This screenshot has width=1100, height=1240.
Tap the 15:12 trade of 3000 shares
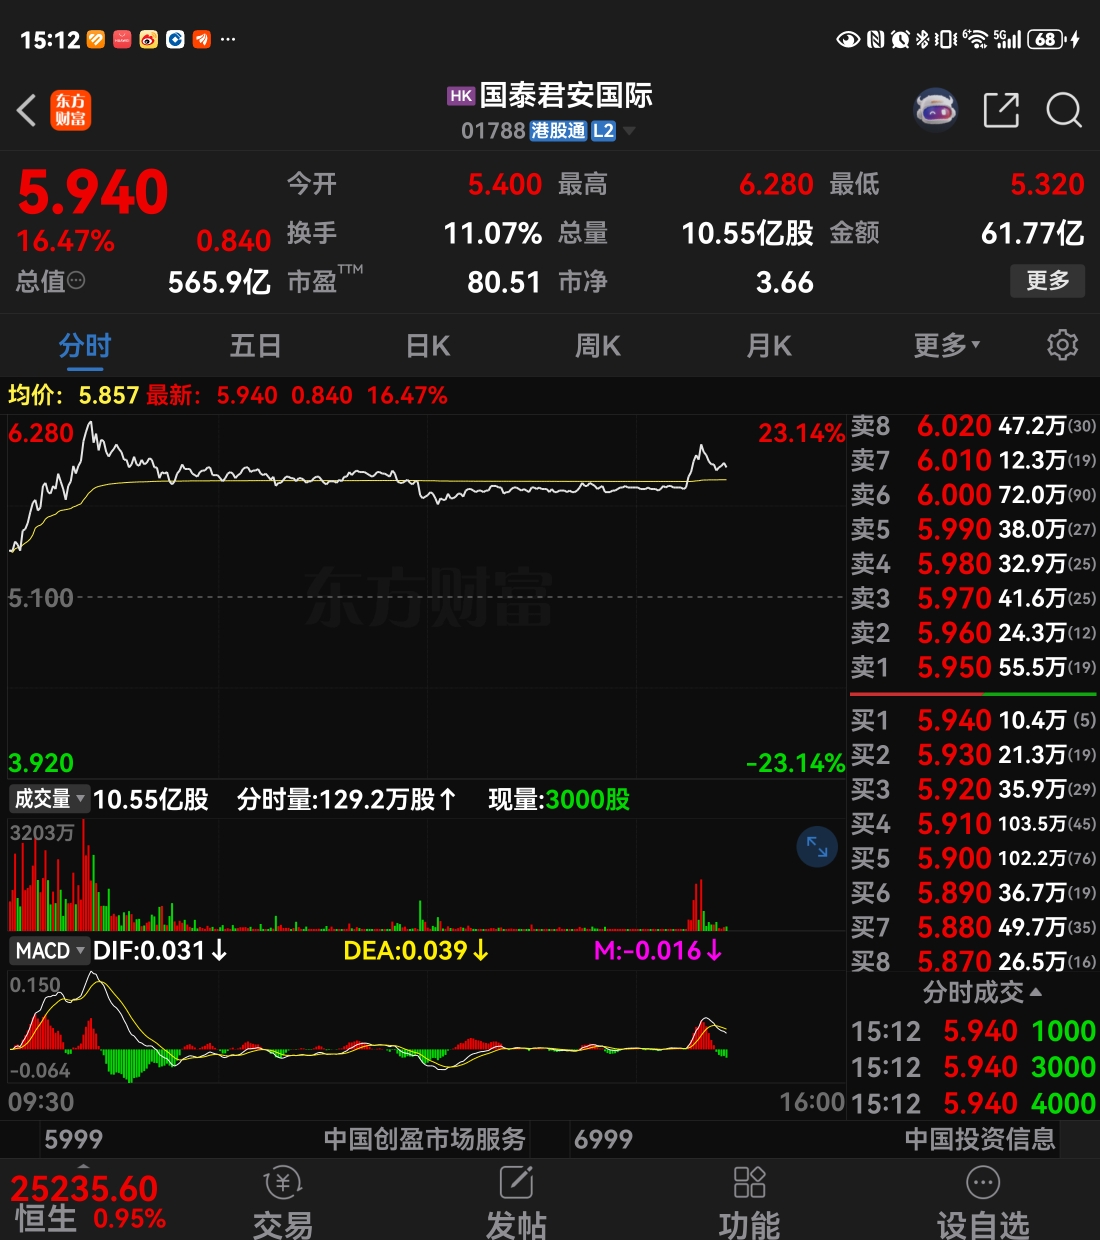(x=973, y=1067)
